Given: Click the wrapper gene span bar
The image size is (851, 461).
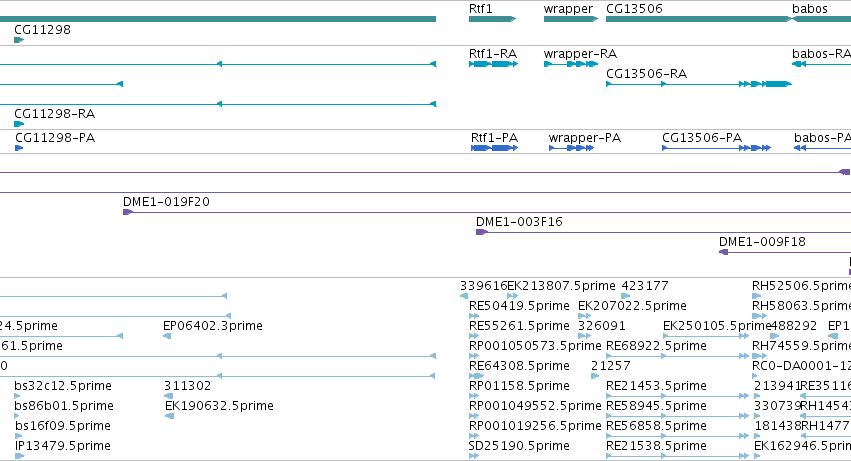Looking at the screenshot, I should tap(571, 19).
